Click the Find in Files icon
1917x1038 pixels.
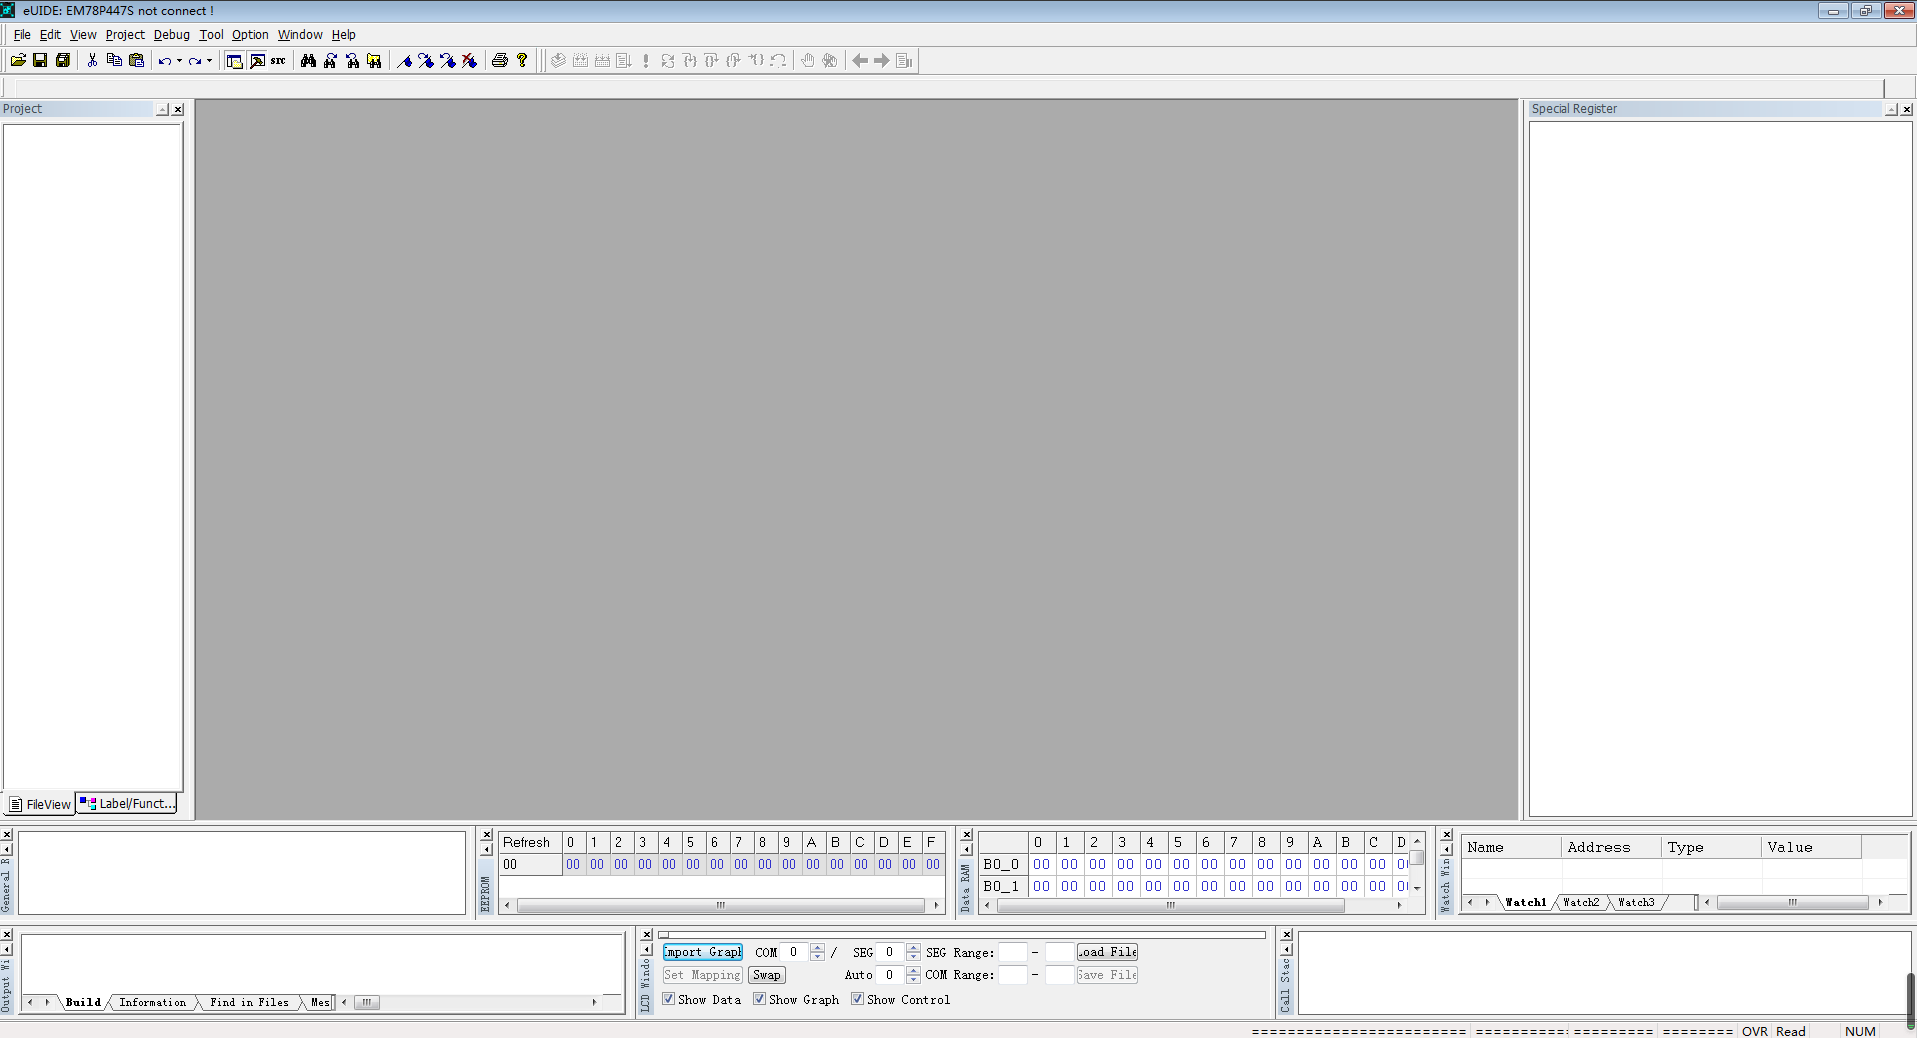pyautogui.click(x=374, y=61)
